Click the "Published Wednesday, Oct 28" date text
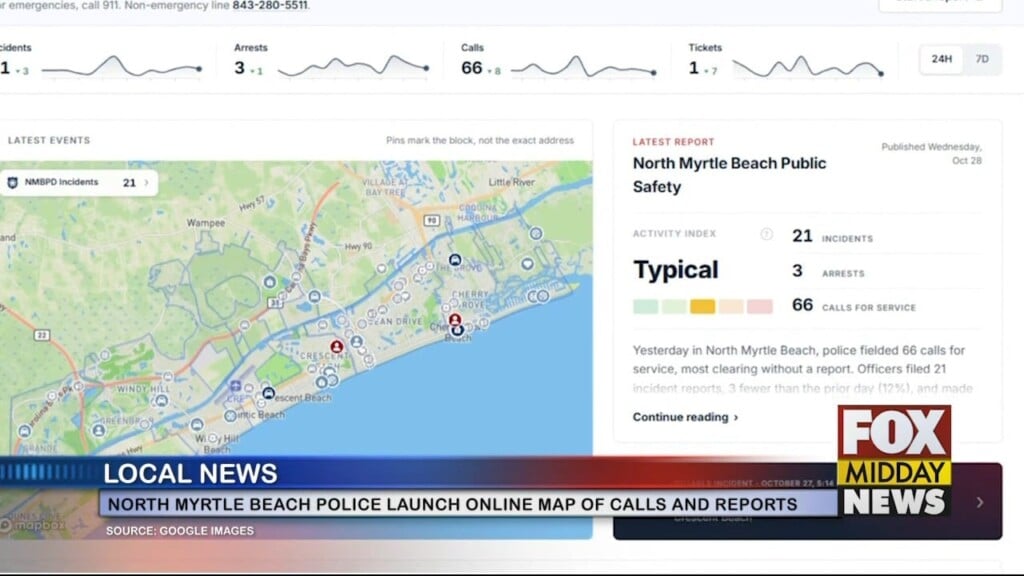Viewport: 1024px width, 576px height. (x=932, y=153)
